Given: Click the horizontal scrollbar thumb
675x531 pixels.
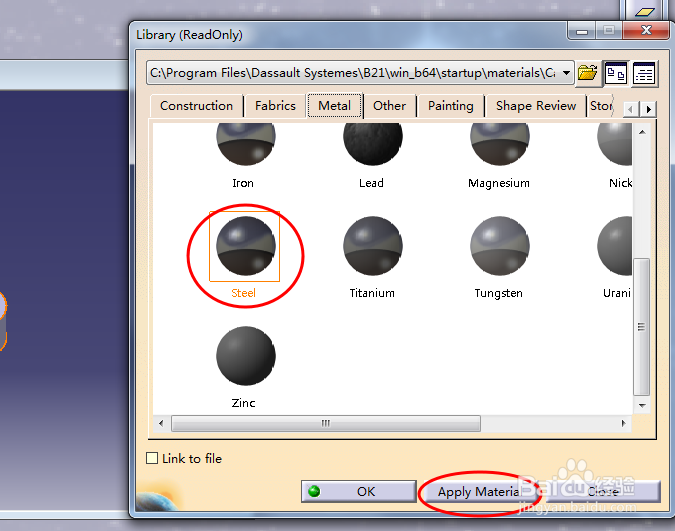Looking at the screenshot, I should (x=326, y=423).
